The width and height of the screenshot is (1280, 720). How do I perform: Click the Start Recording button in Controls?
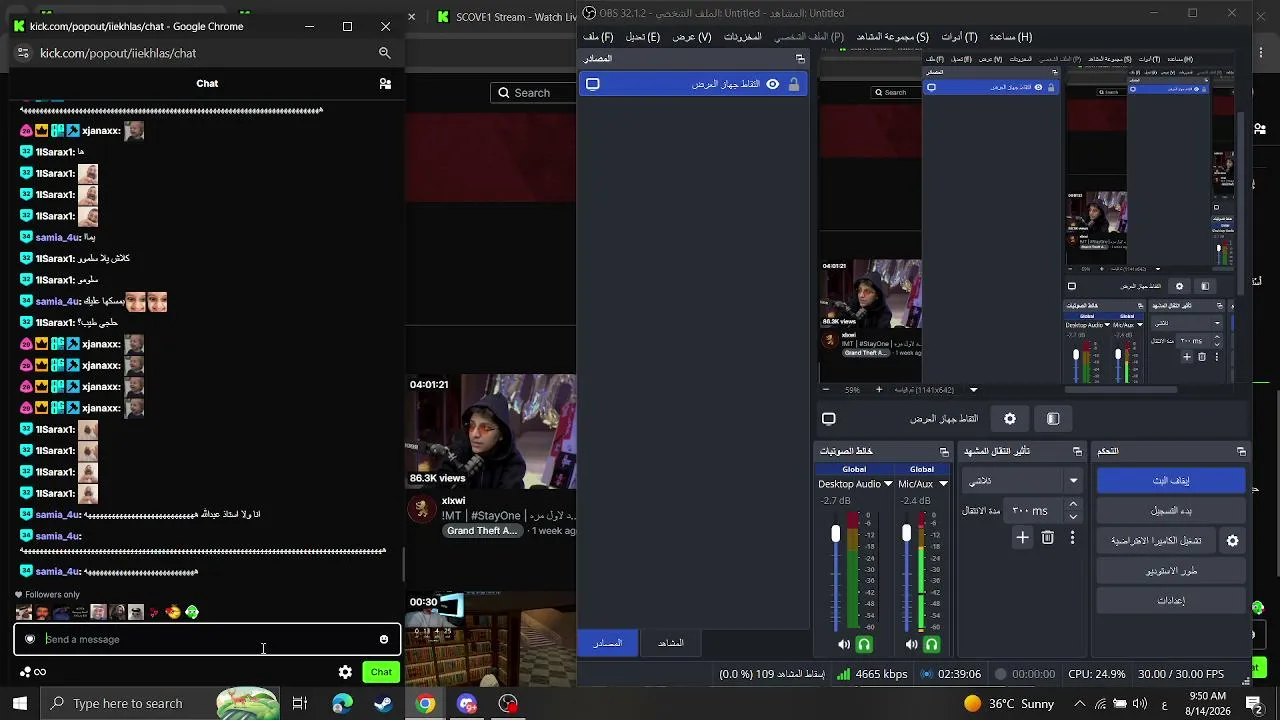(1171, 511)
